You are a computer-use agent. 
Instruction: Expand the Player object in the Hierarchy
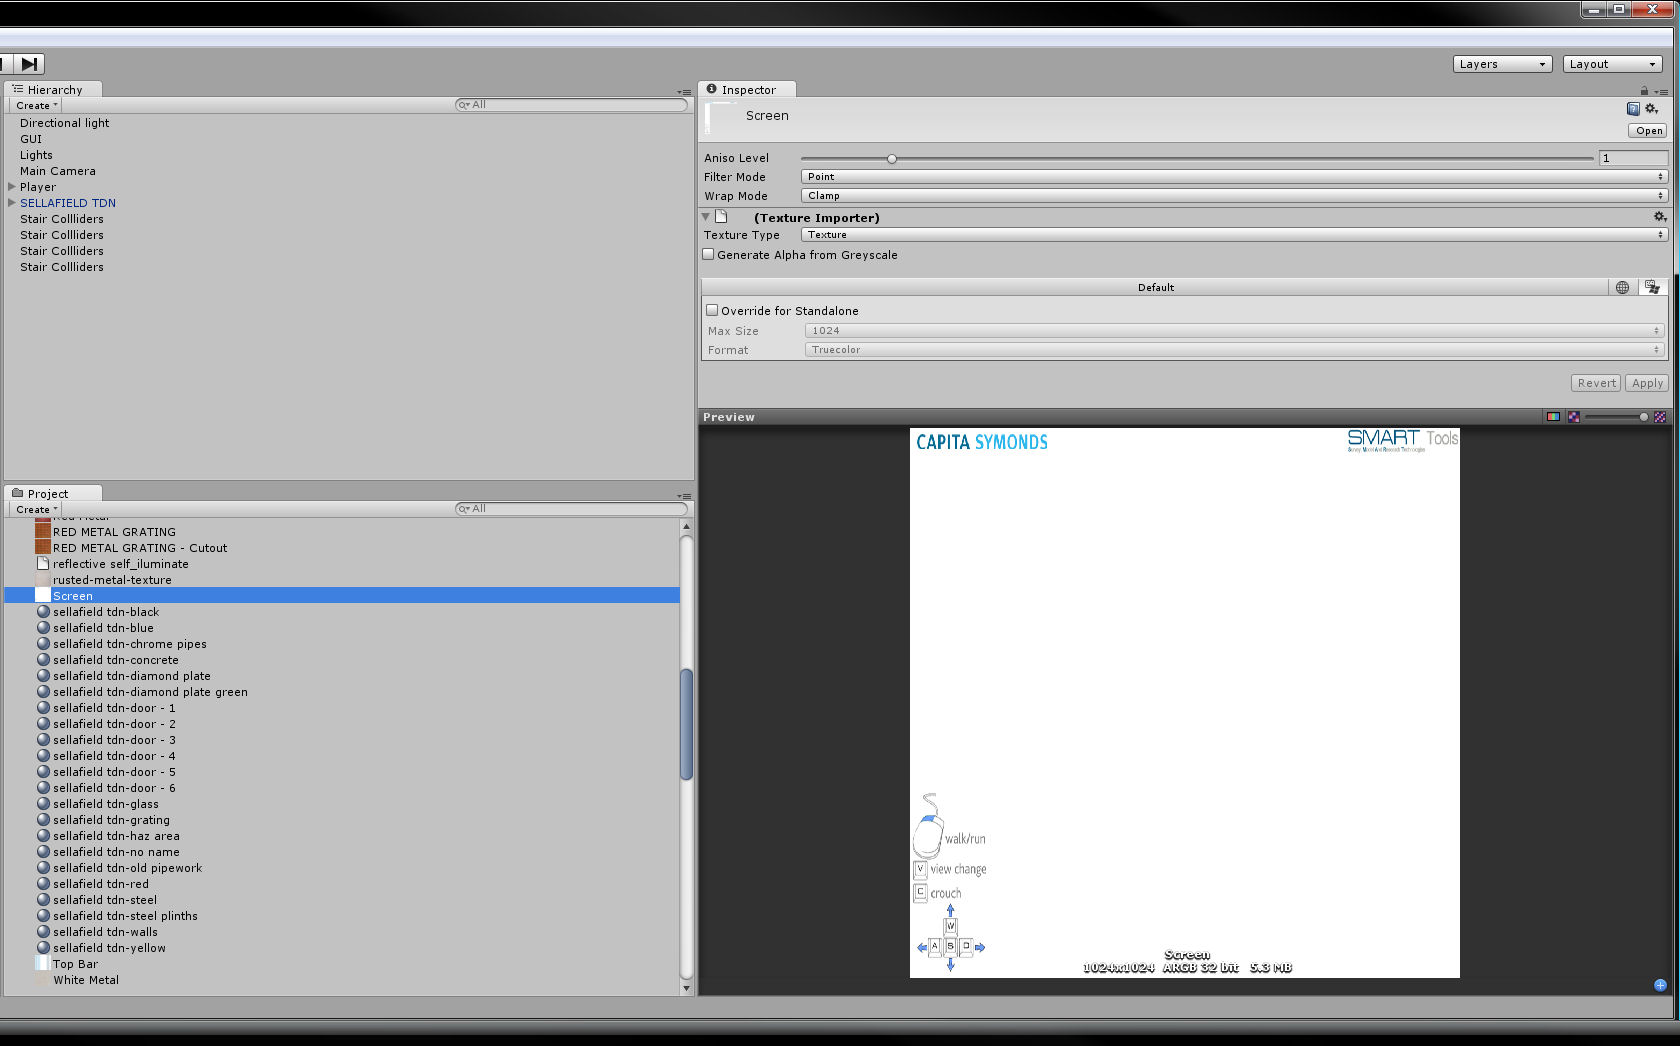click(9, 187)
